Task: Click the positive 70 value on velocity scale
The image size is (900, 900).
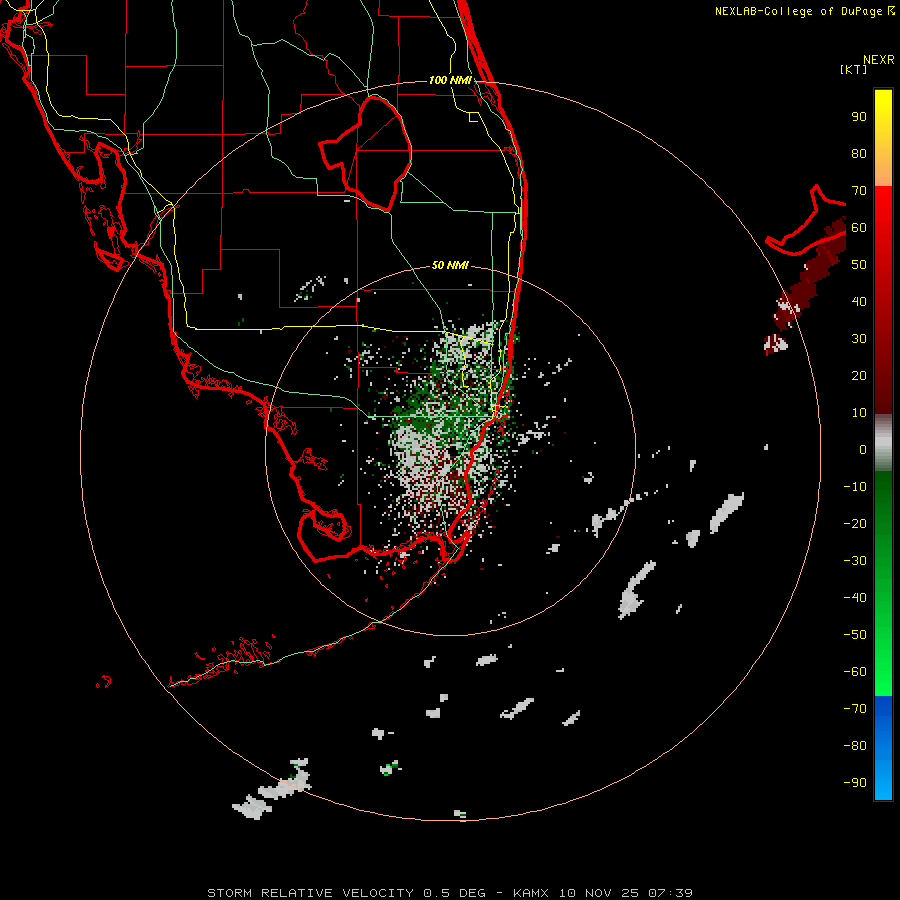Action: pyautogui.click(x=859, y=191)
